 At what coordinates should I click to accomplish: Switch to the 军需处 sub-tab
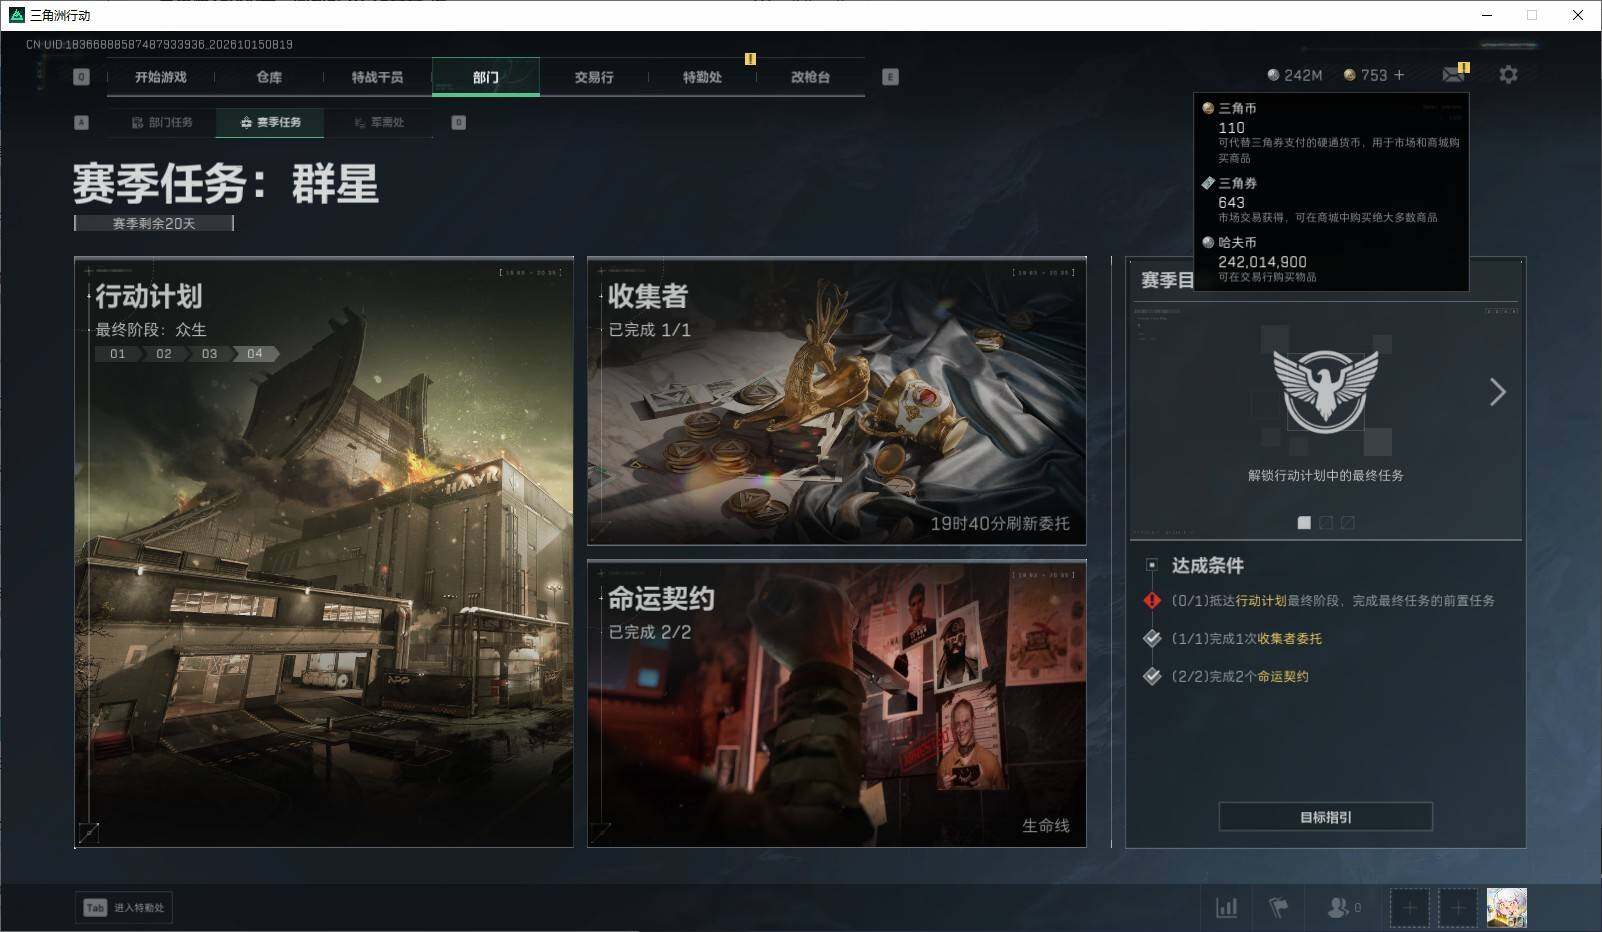tap(379, 123)
